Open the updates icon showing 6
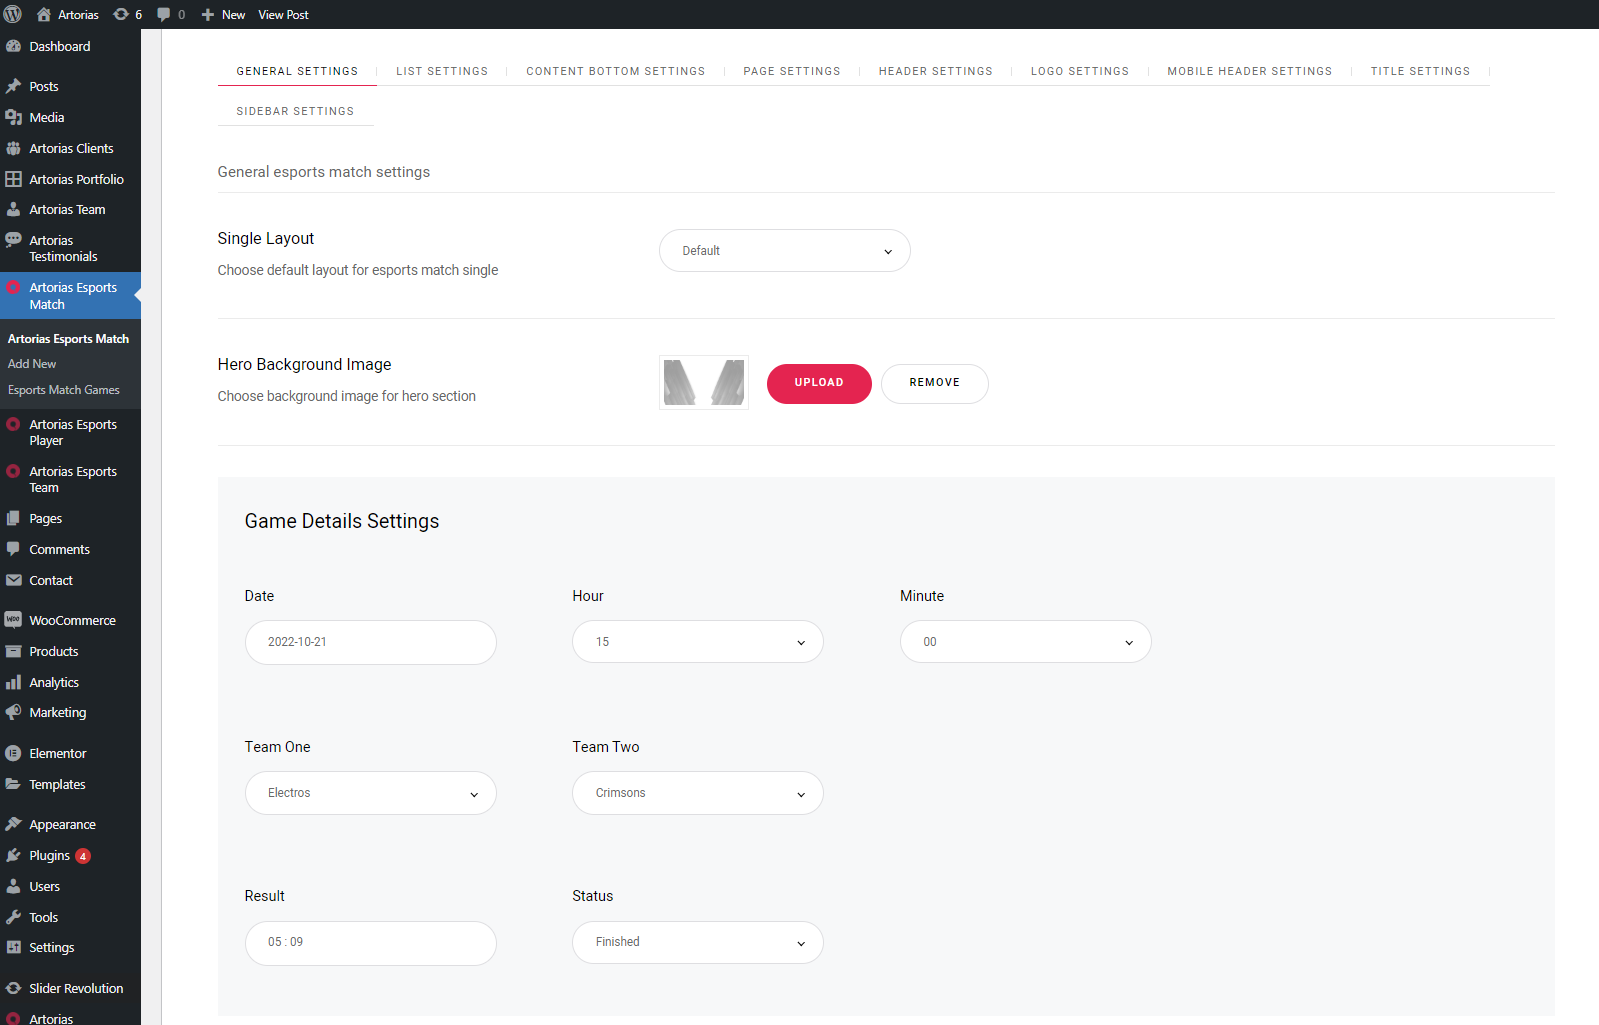The height and width of the screenshot is (1025, 1599). (121, 14)
